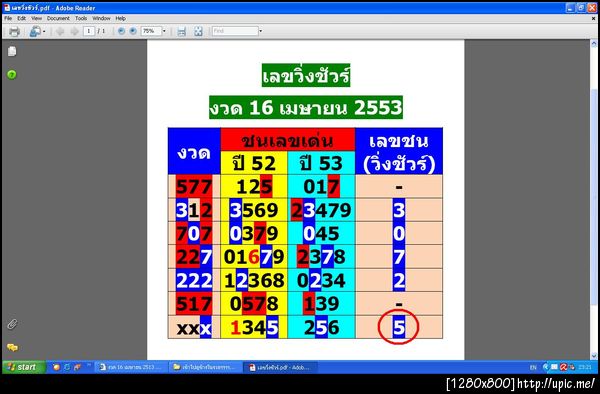Click the cell containing 517
600x394 pixels.
194,304
